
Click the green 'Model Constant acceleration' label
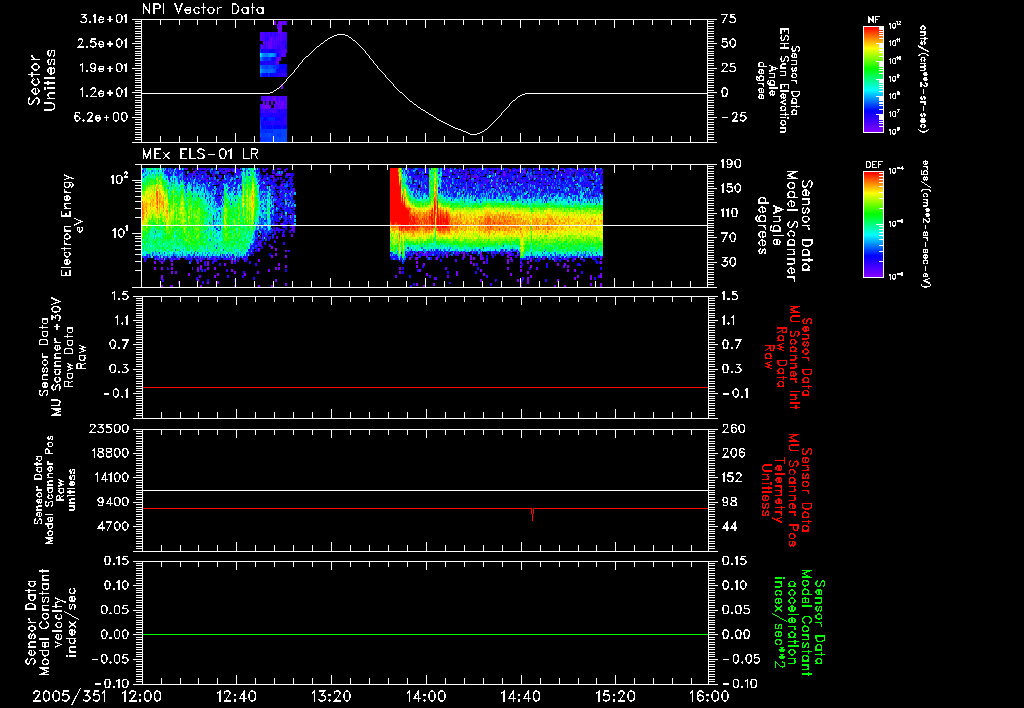(x=799, y=624)
